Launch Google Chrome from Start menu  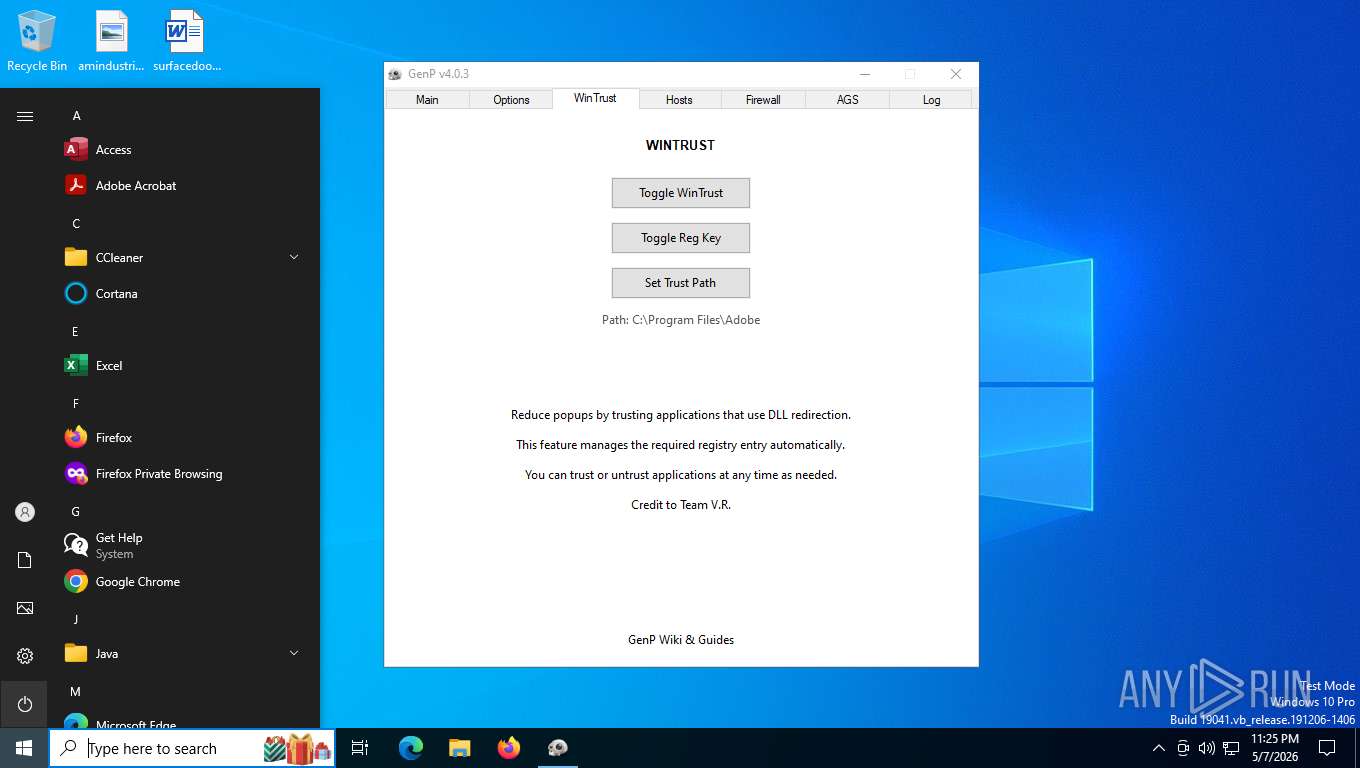click(186, 582)
